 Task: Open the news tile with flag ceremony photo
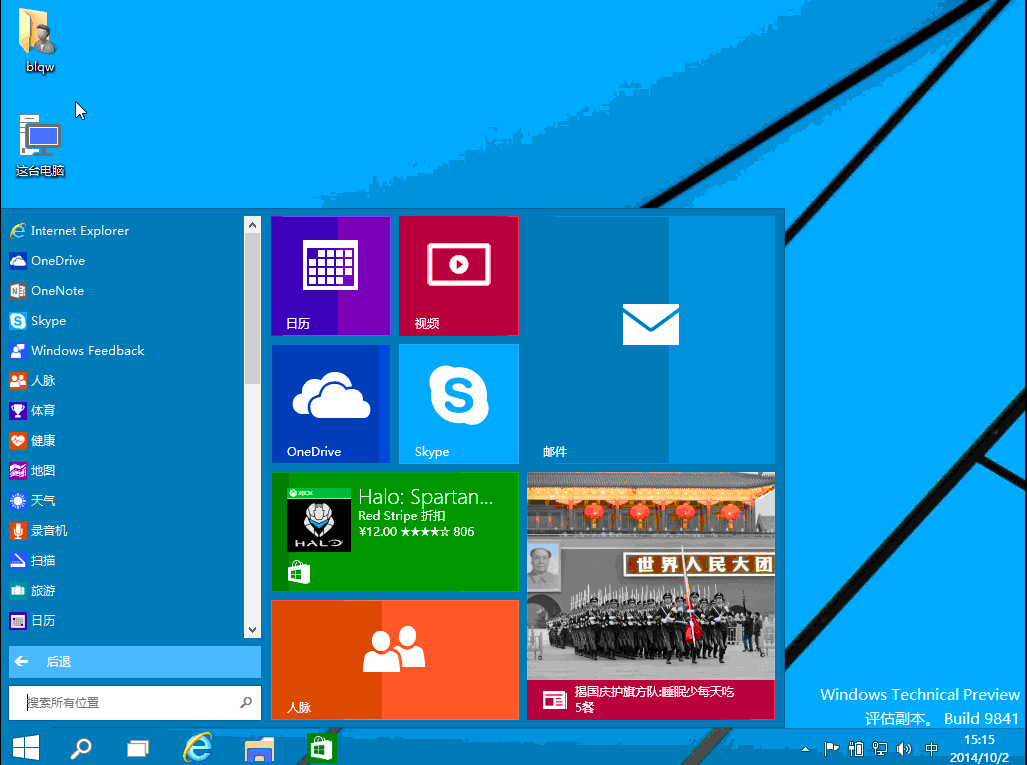click(x=651, y=596)
